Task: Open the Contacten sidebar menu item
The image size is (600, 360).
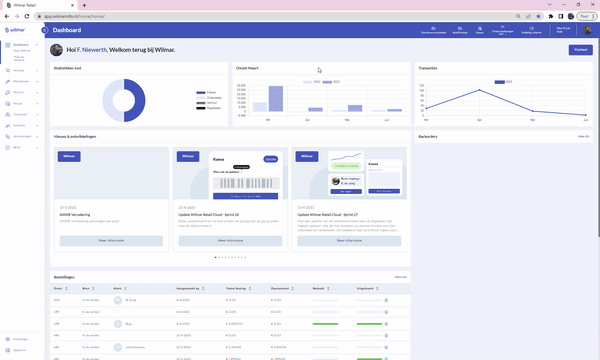Action: tap(22, 114)
